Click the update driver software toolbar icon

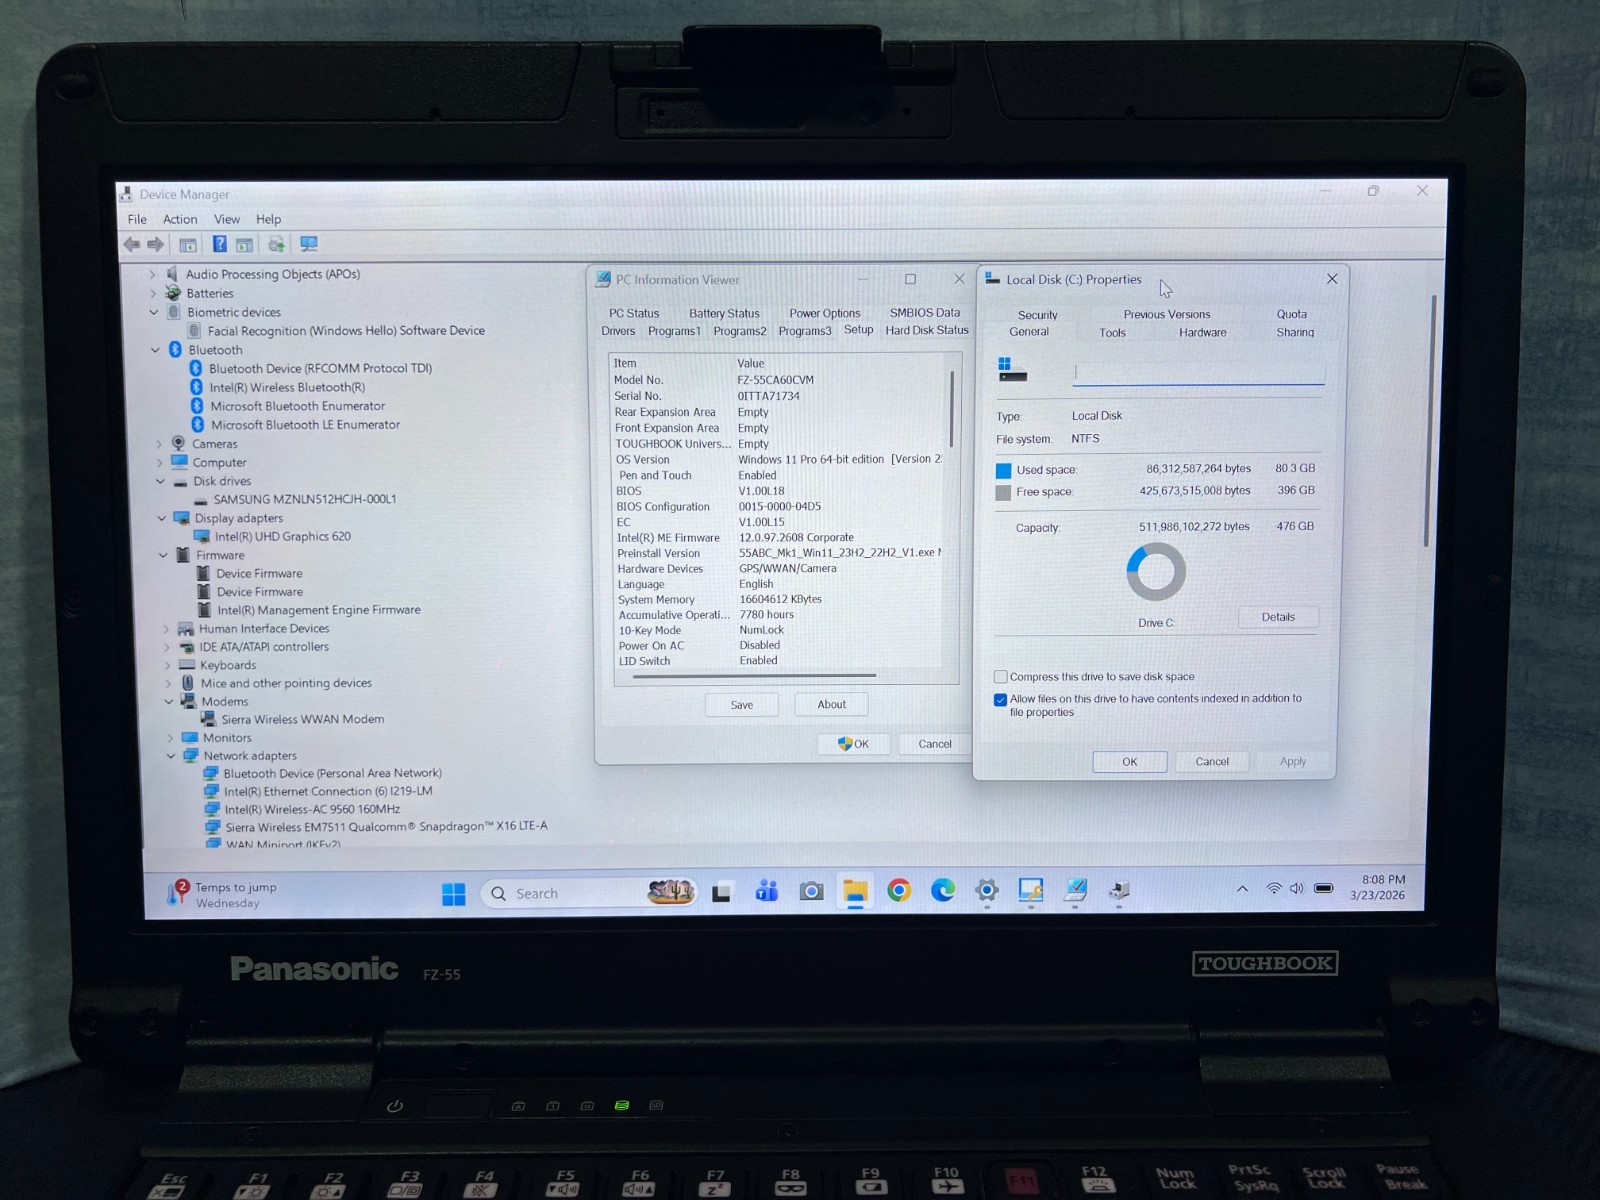pos(276,244)
